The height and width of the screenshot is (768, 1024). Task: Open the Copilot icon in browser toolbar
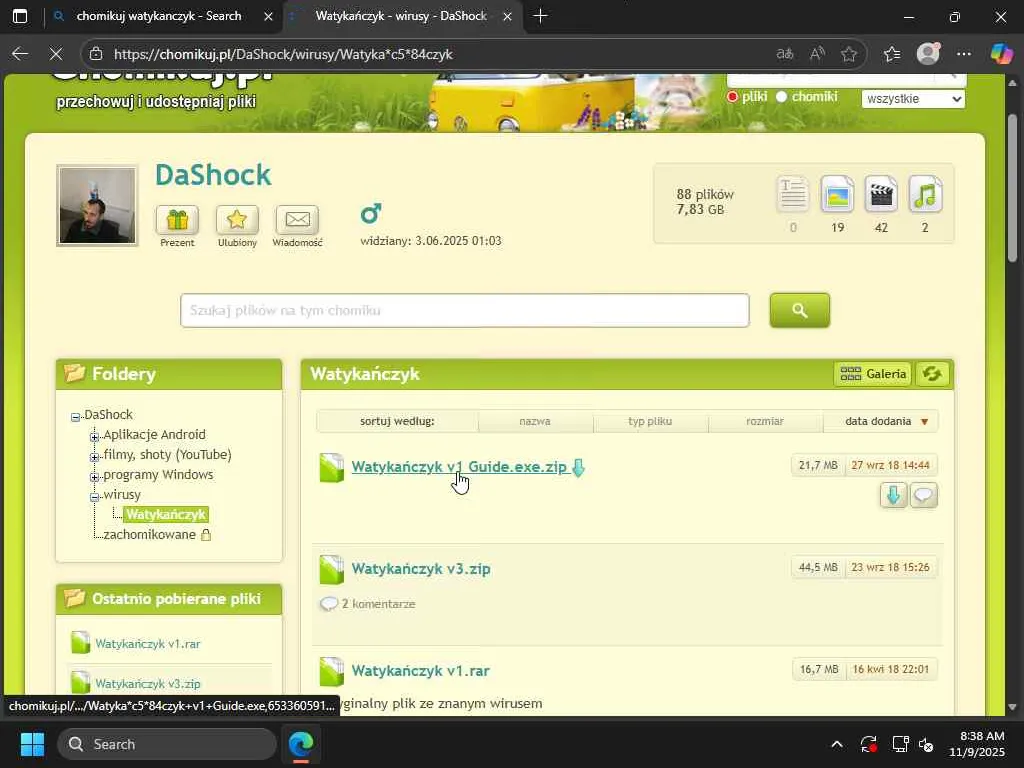(1001, 54)
